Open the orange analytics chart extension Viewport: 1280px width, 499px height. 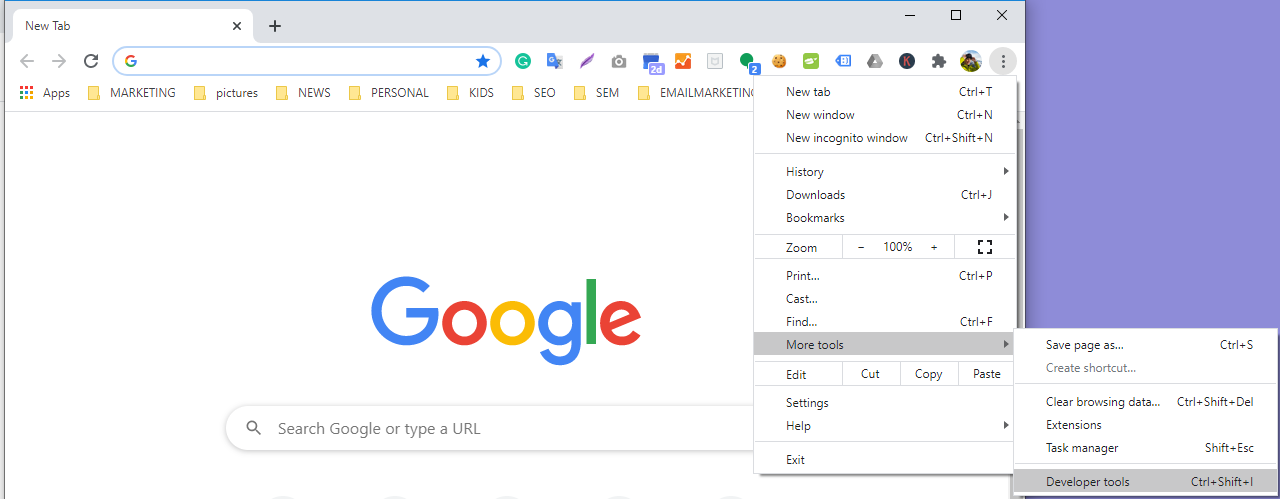683,61
